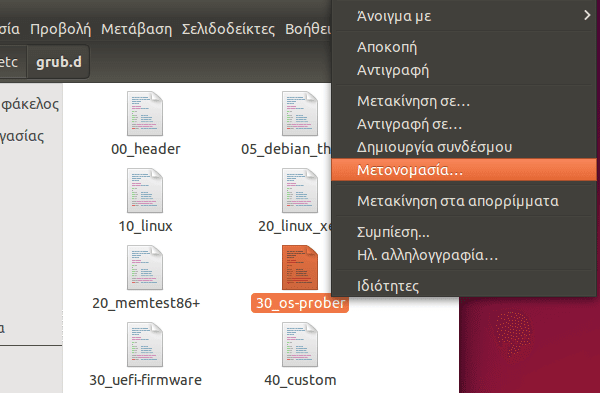The height and width of the screenshot is (393, 600).
Task: Select the 40_custom file icon
Action: (300, 344)
